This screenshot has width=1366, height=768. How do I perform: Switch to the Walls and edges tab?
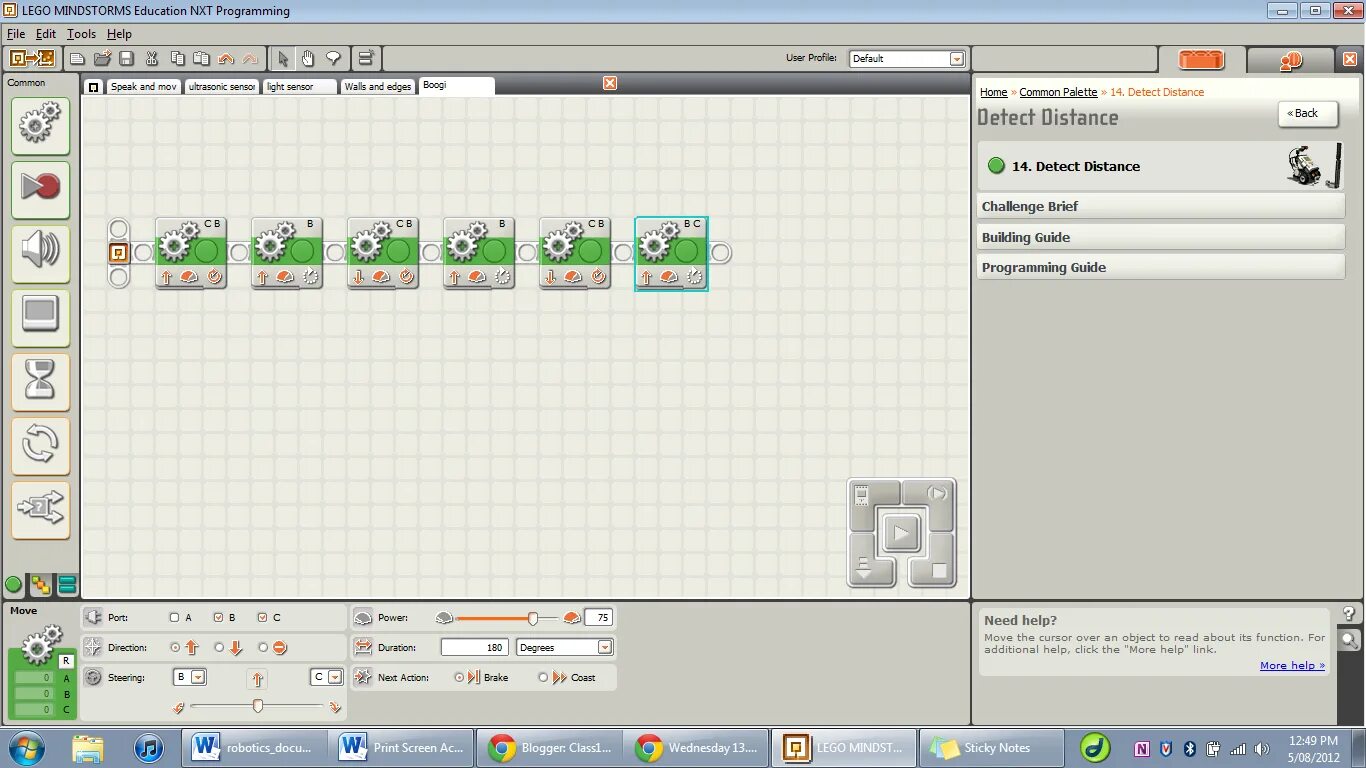point(377,87)
